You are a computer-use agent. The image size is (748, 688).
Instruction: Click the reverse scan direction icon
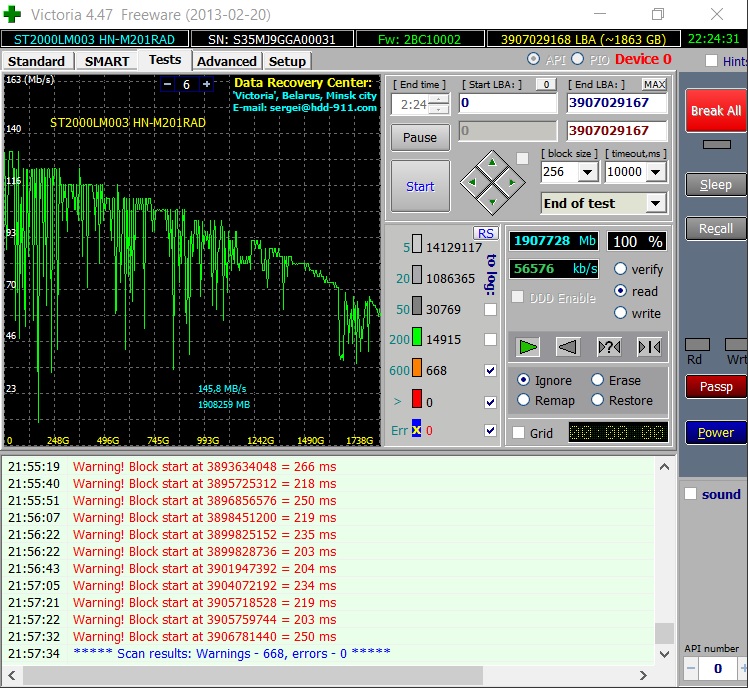pos(568,346)
